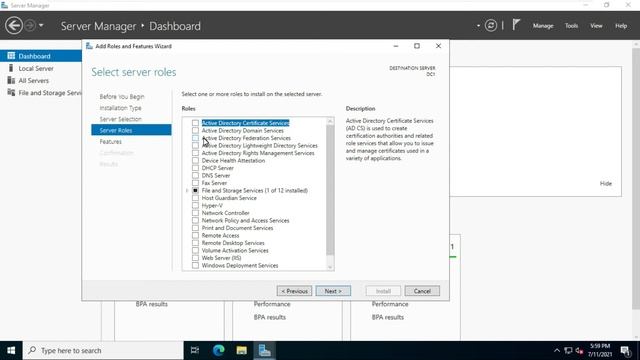Open File Explorer from the taskbar
This screenshot has width=640, height=360.
point(242,351)
